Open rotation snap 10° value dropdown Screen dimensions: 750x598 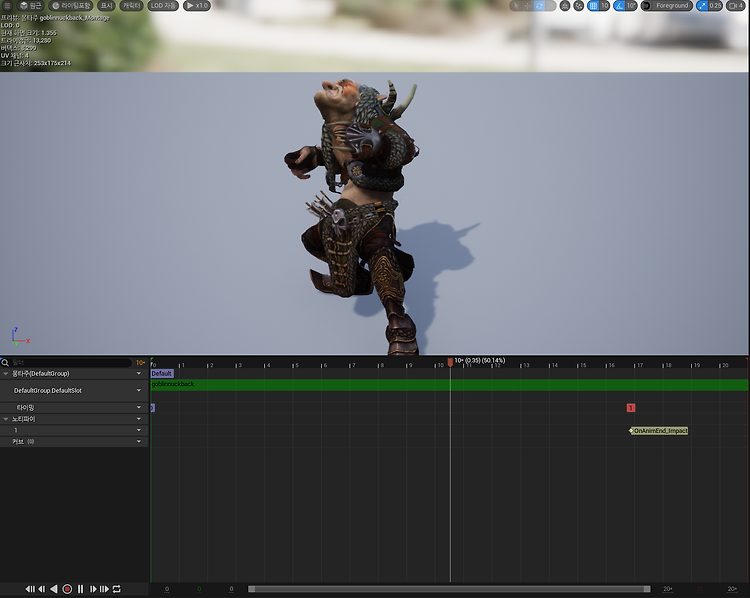tap(631, 6)
